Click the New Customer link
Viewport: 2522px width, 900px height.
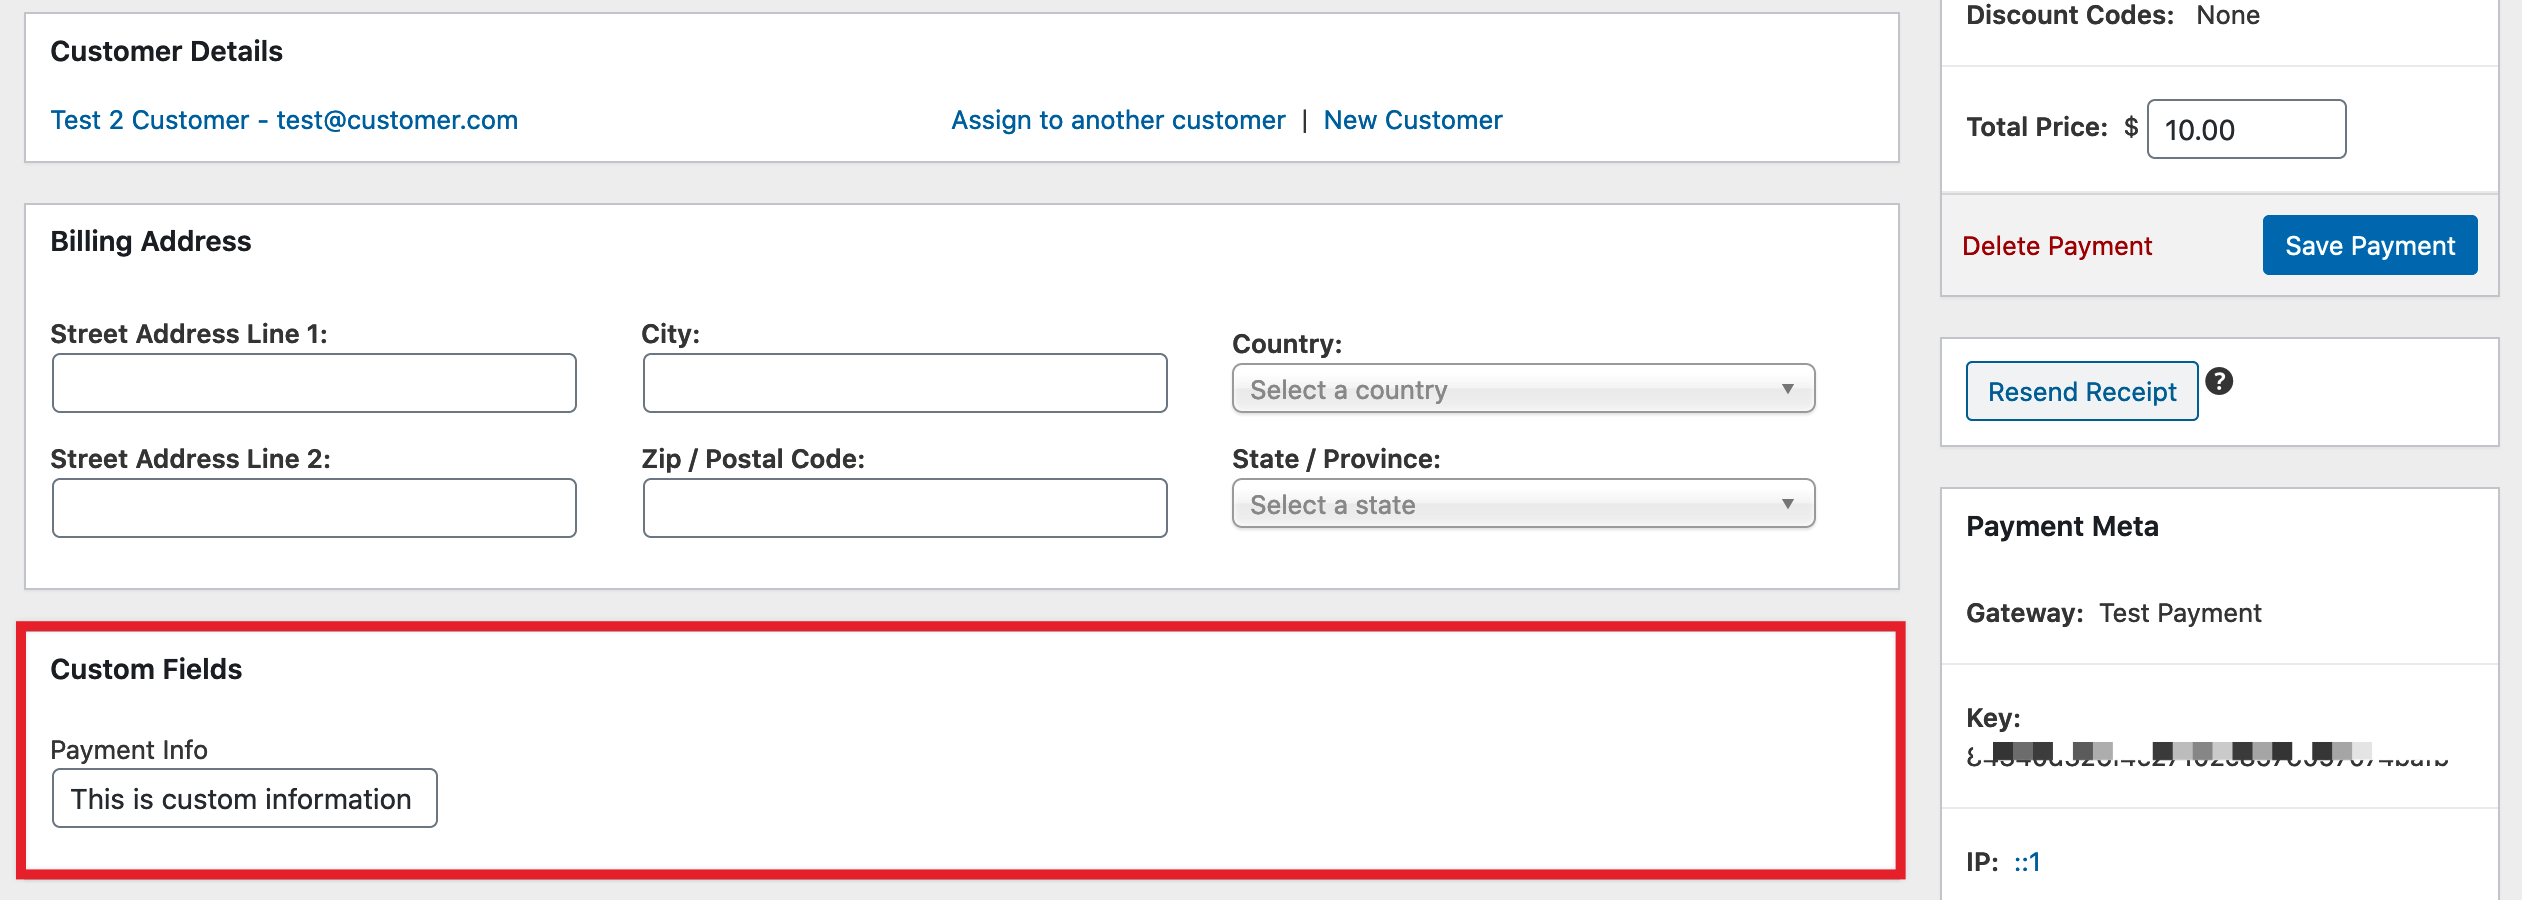click(x=1412, y=121)
